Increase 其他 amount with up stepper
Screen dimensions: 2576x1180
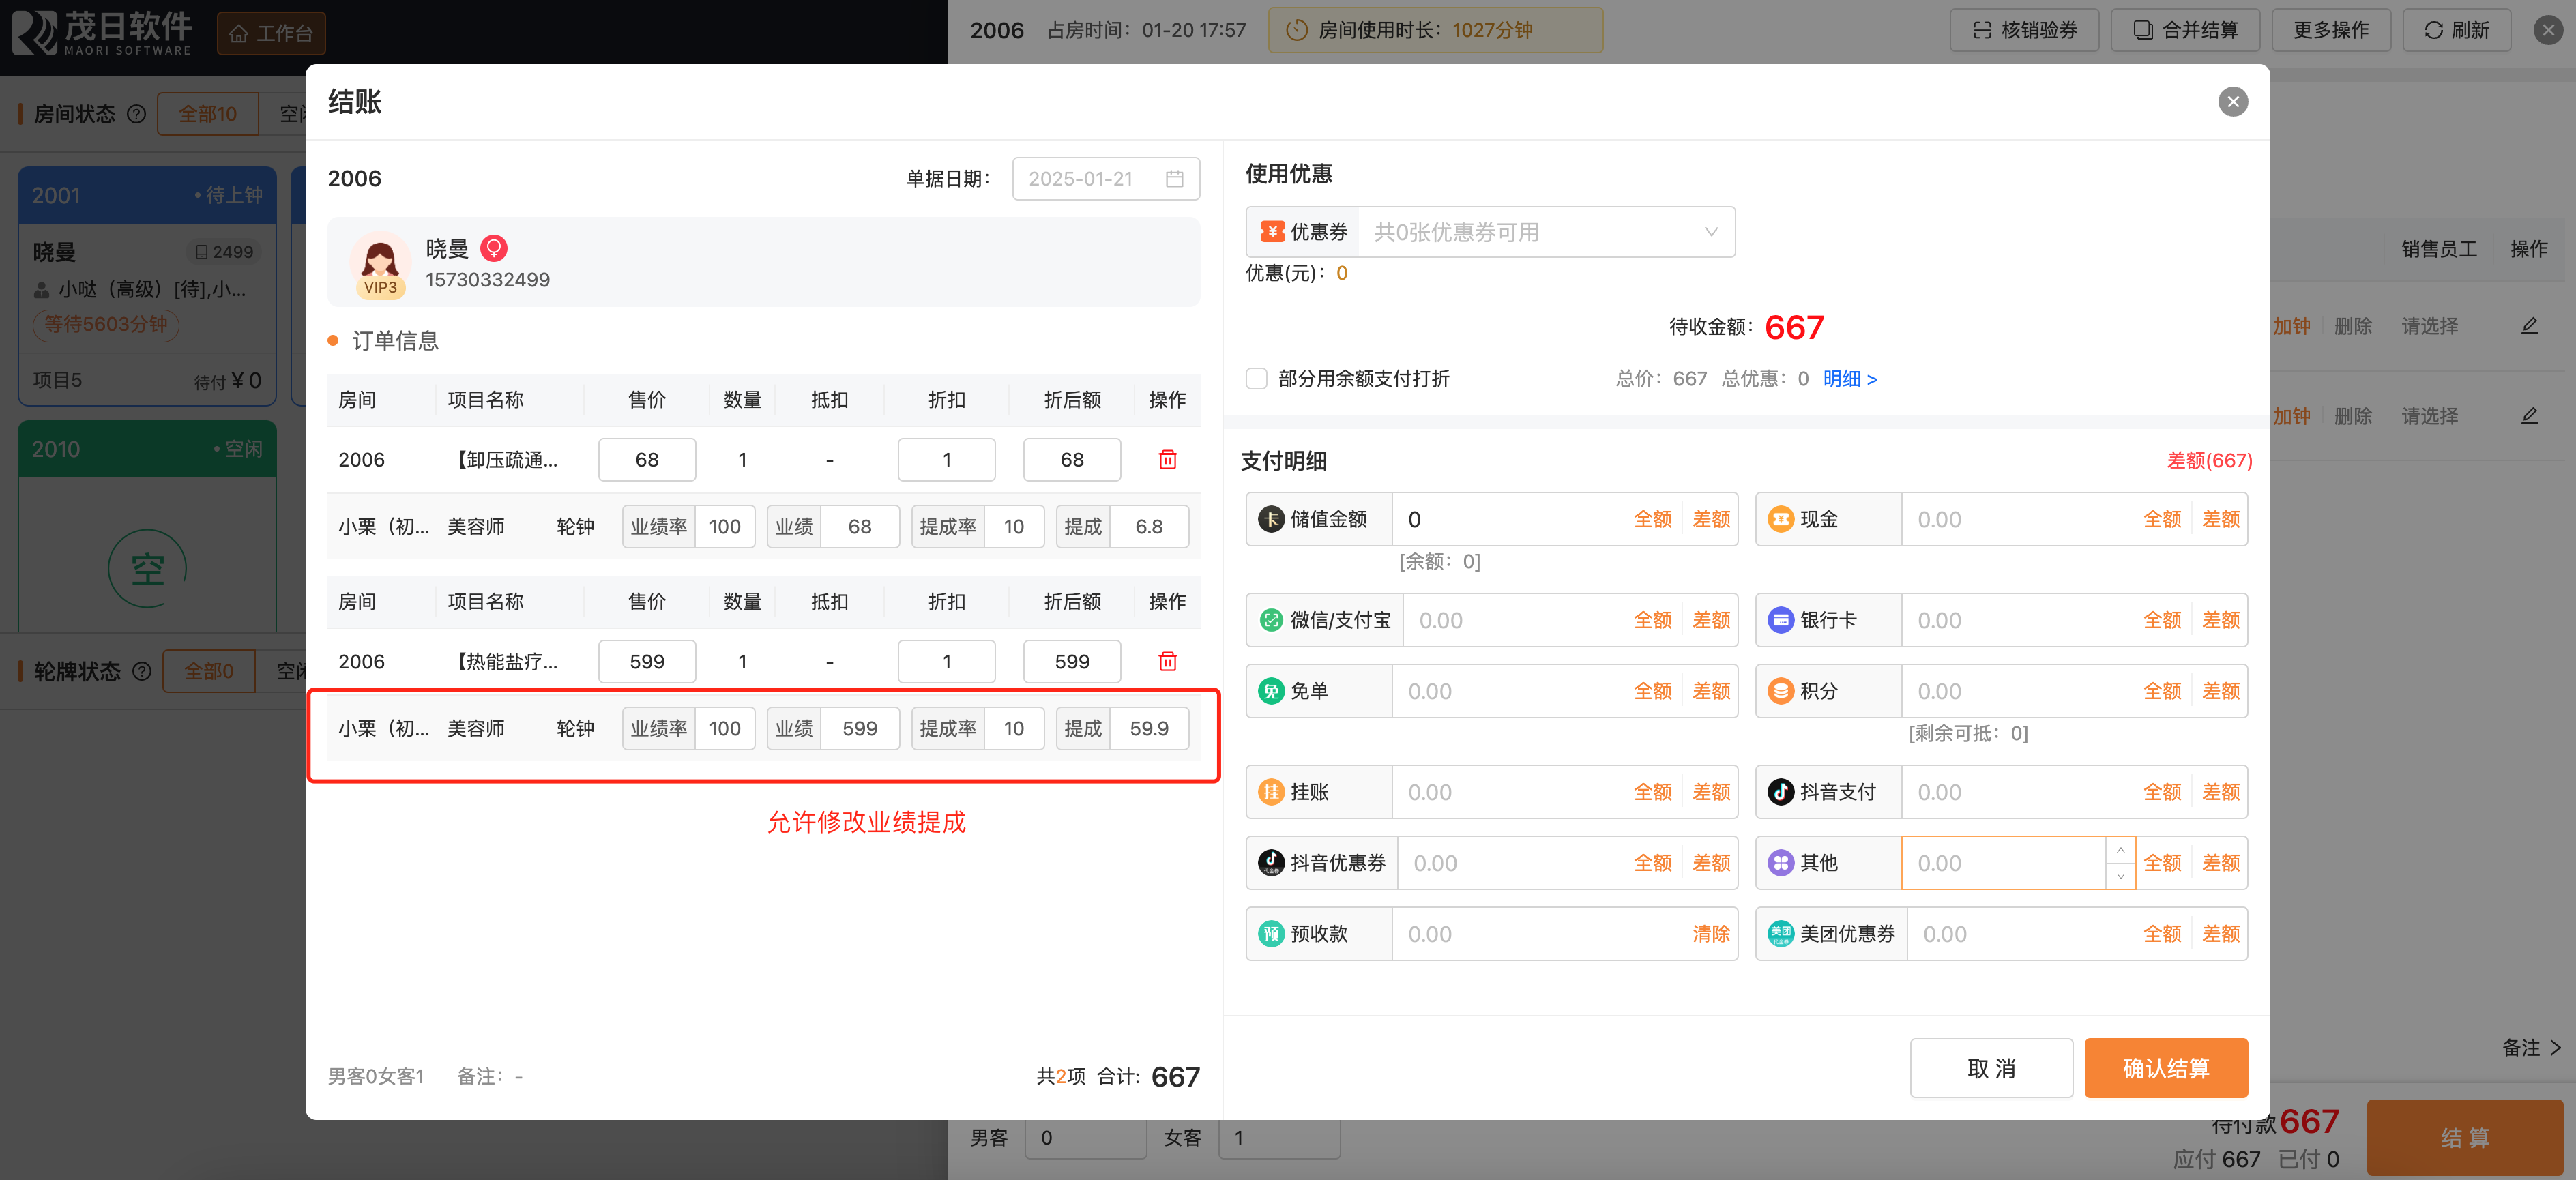[x=2120, y=850]
